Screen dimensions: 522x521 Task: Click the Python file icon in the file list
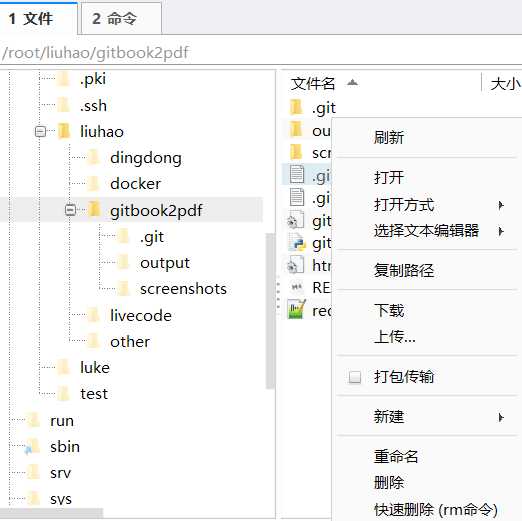tap(296, 242)
